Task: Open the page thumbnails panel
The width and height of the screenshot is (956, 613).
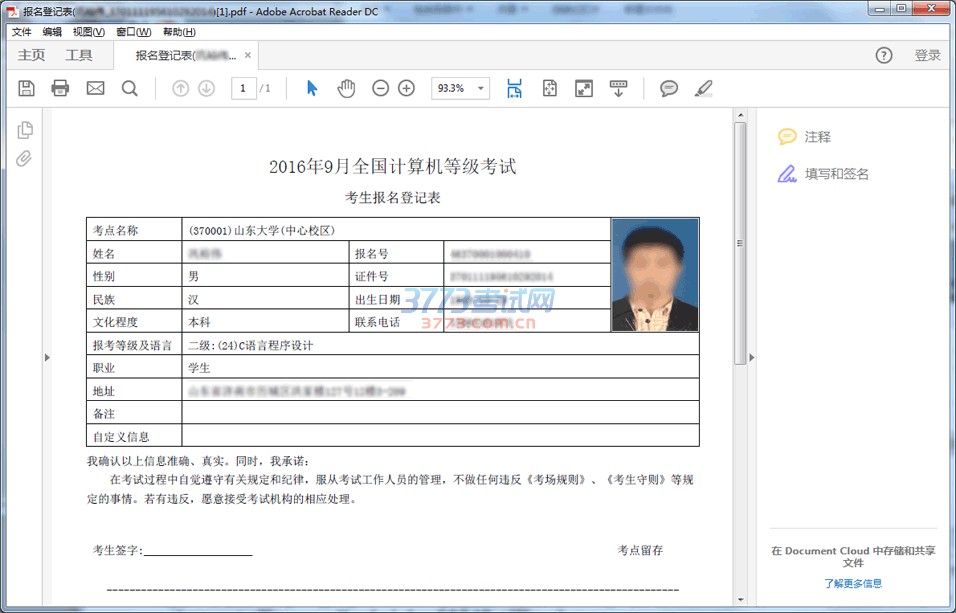Action: 25,129
